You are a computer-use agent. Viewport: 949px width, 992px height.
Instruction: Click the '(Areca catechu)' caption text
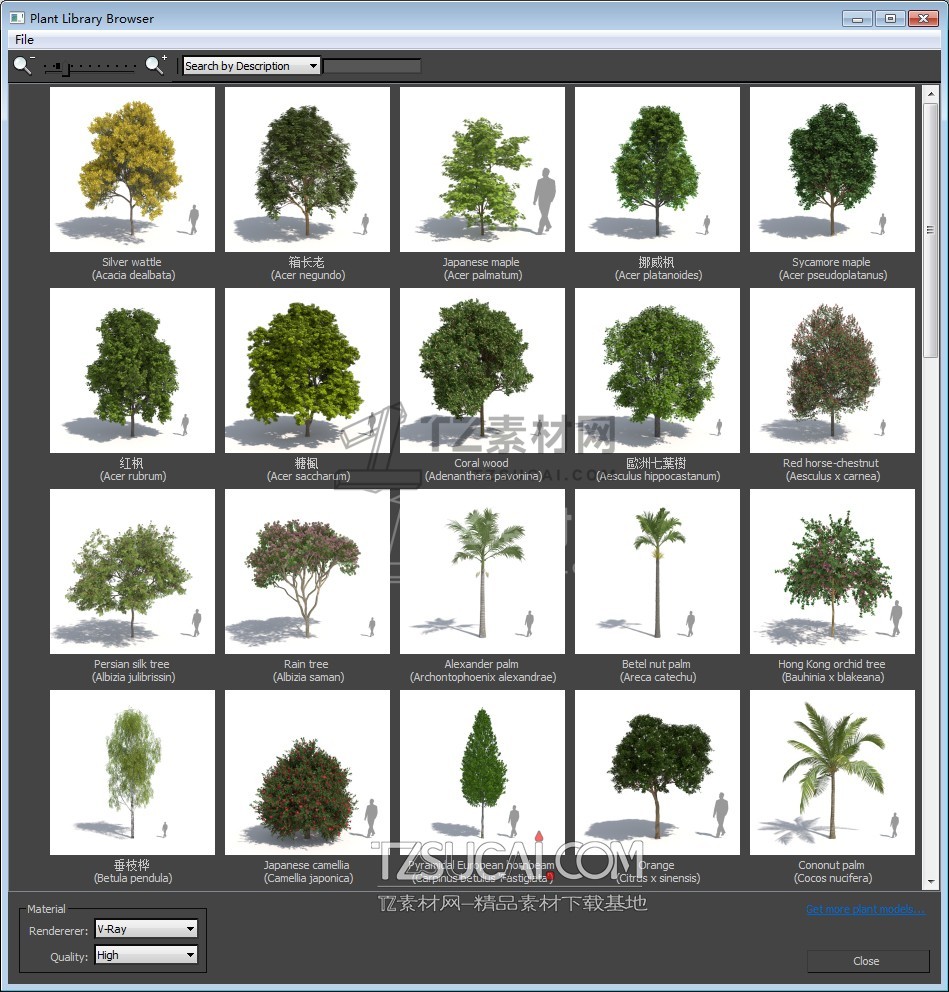pos(658,677)
